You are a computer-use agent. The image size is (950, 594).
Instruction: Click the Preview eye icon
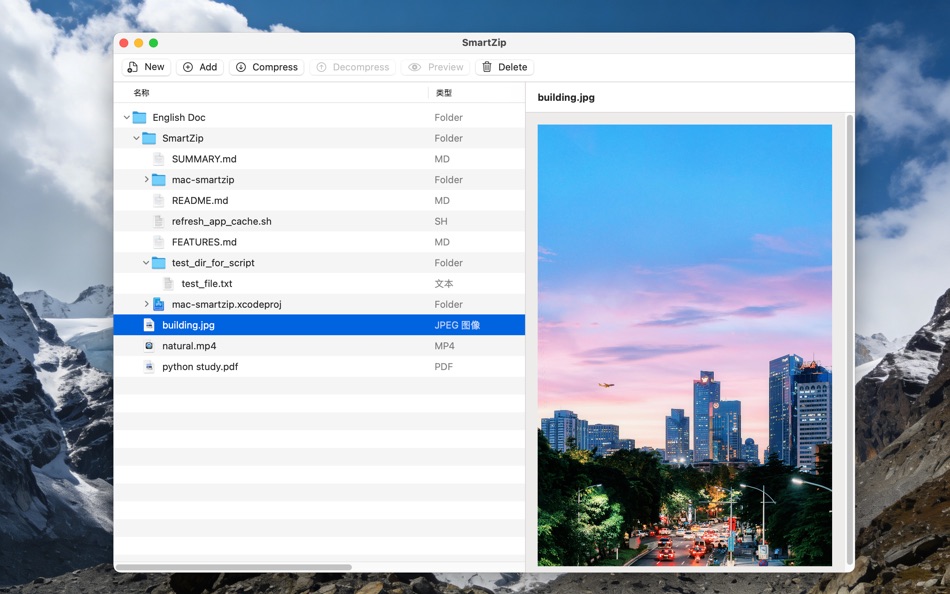414,66
